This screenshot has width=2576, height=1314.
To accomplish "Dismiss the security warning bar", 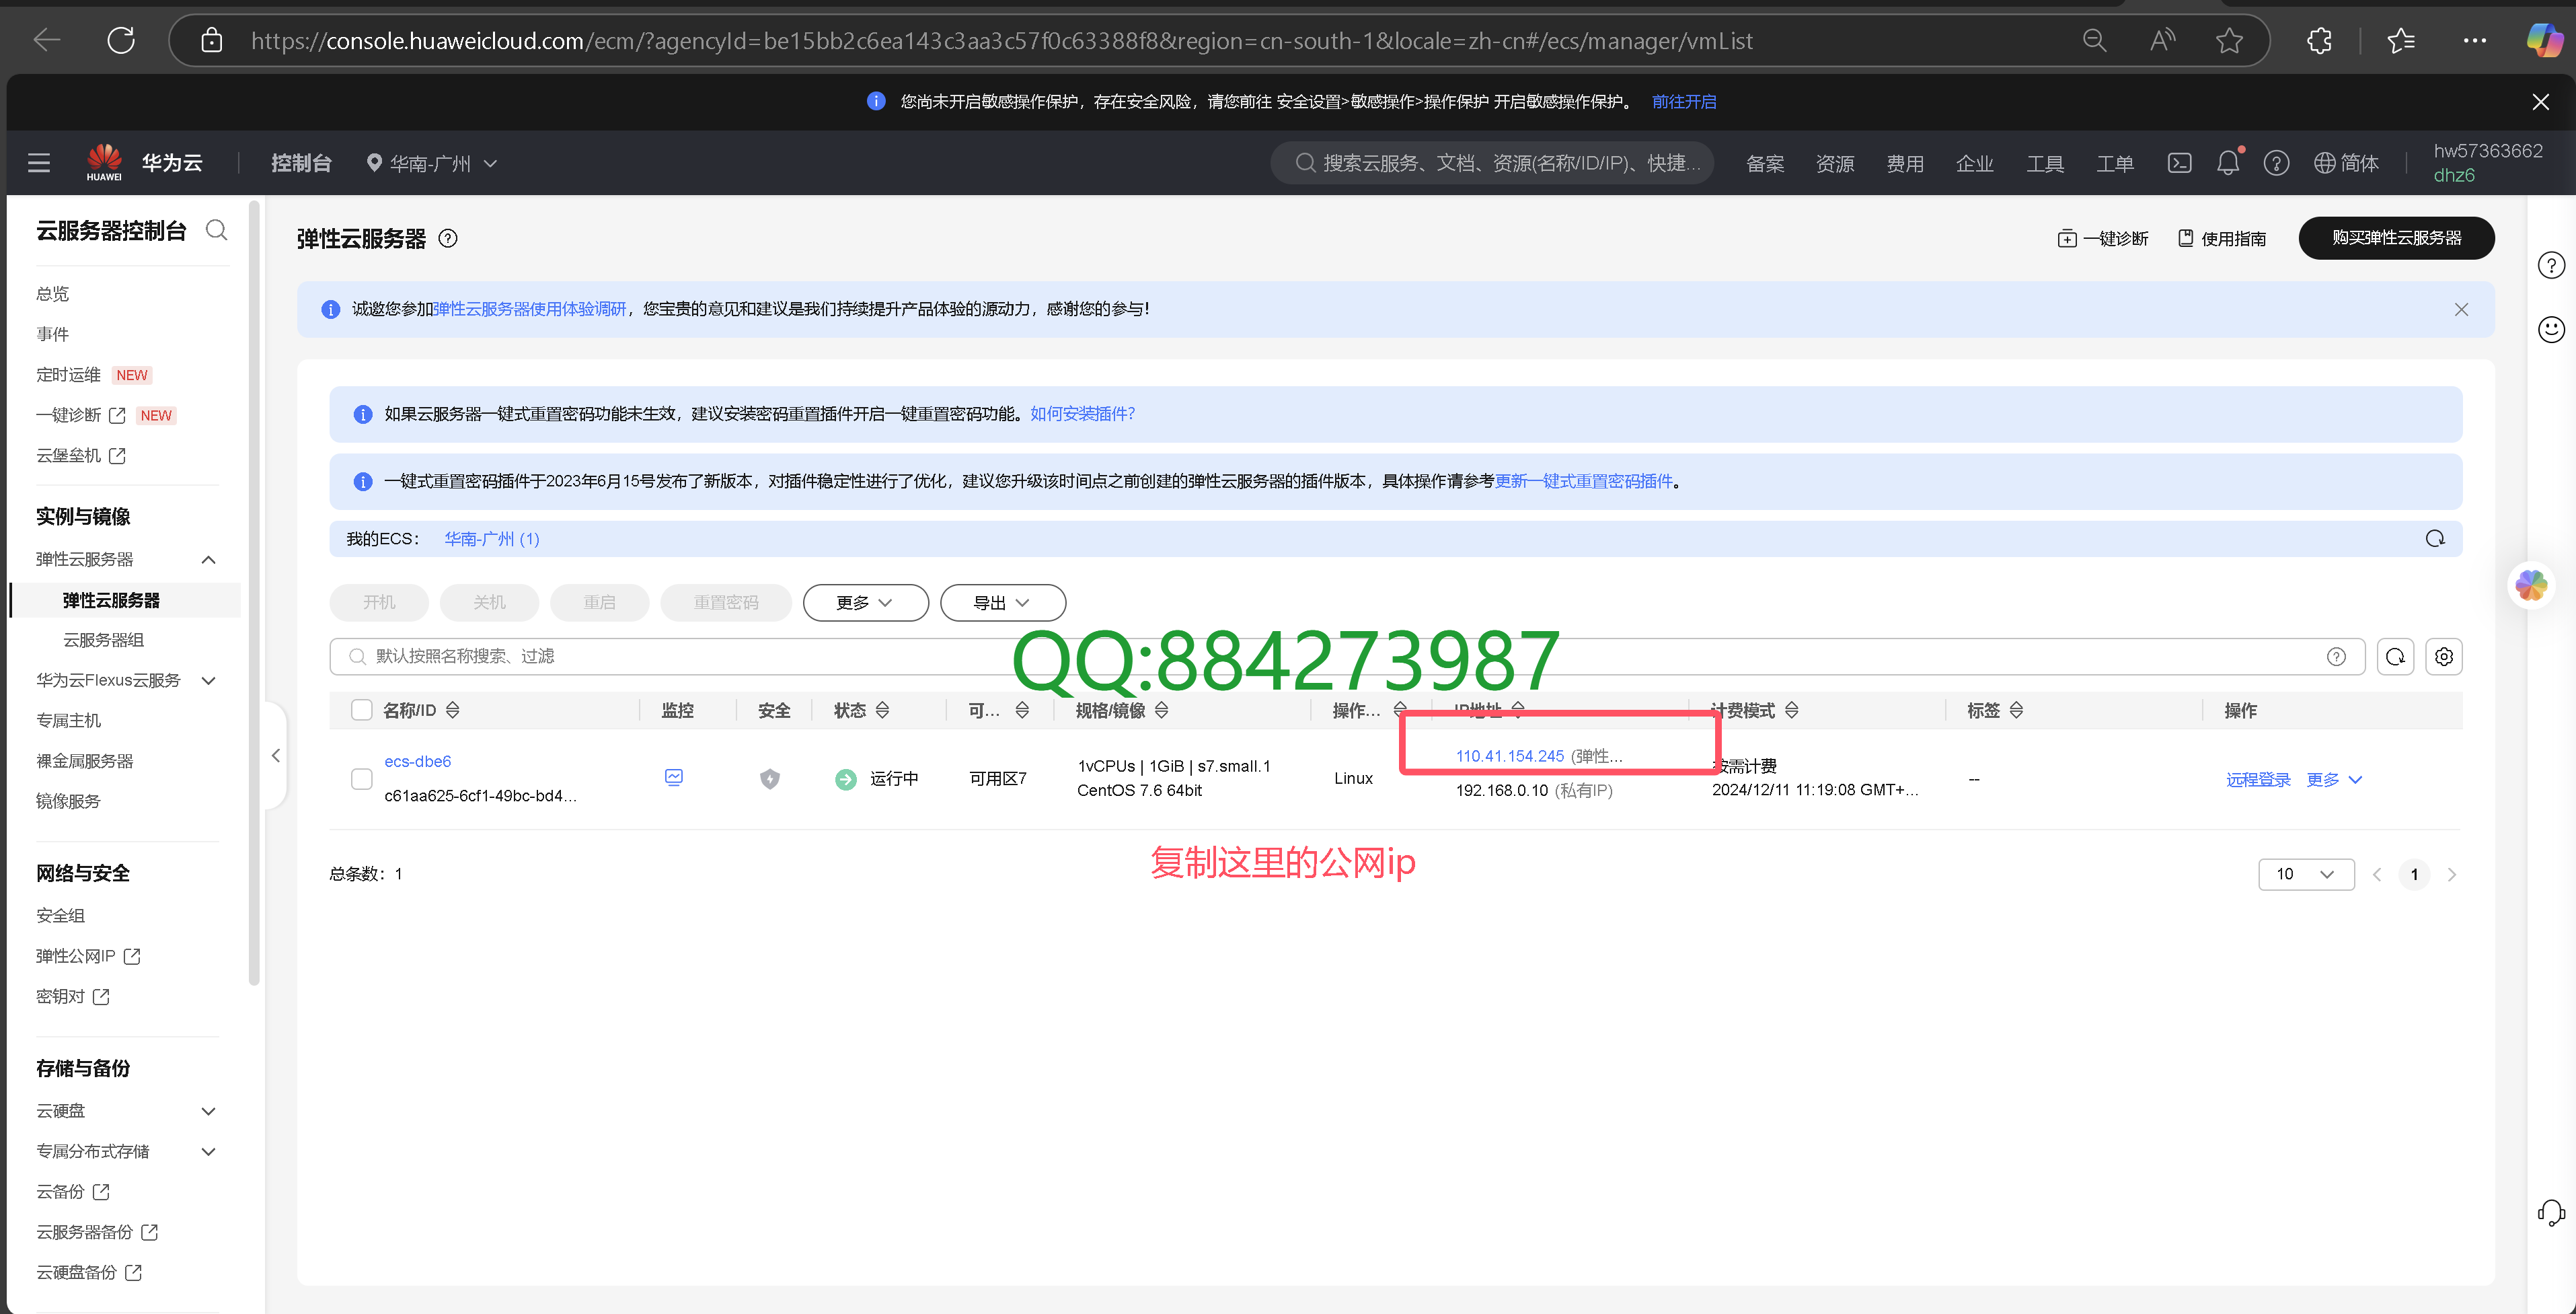I will click(2540, 102).
